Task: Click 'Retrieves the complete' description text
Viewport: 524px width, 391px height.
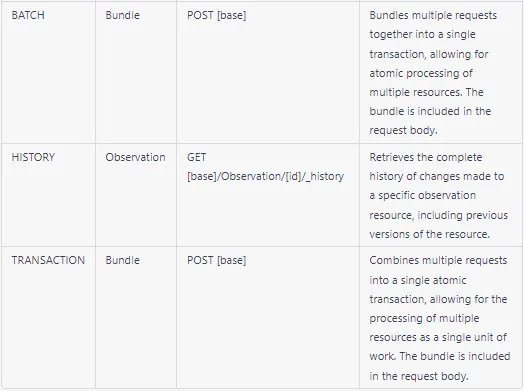Action: coord(426,157)
